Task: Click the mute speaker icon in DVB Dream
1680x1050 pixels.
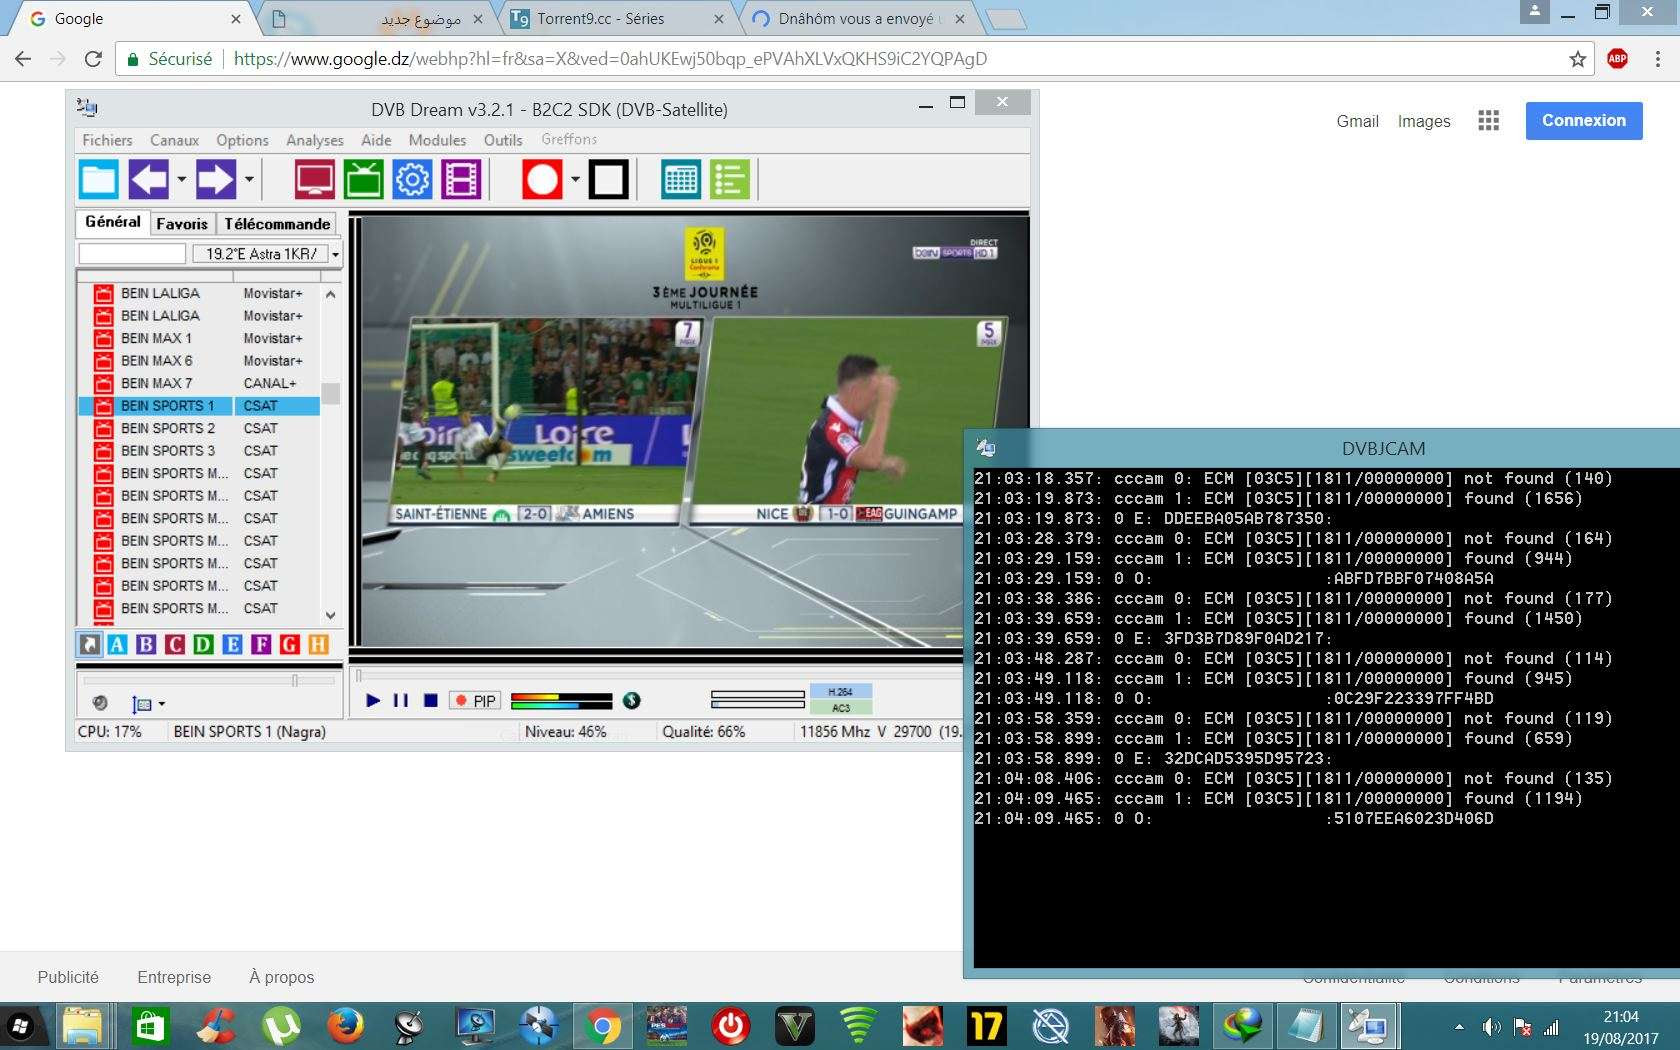Action: click(x=100, y=703)
